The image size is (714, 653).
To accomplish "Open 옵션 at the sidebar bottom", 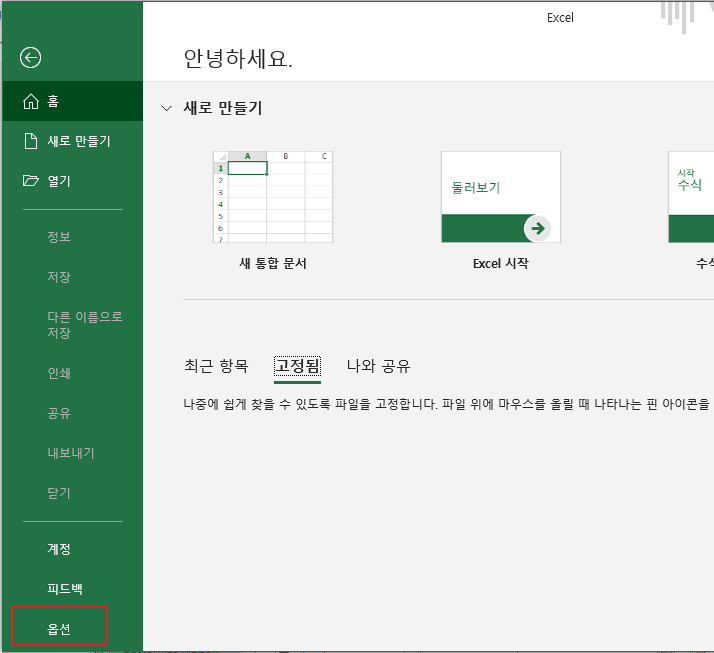I will pos(59,629).
